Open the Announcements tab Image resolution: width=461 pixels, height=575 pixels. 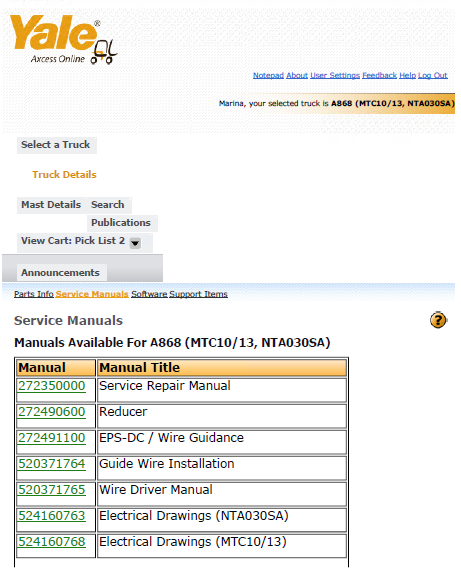pos(60,272)
